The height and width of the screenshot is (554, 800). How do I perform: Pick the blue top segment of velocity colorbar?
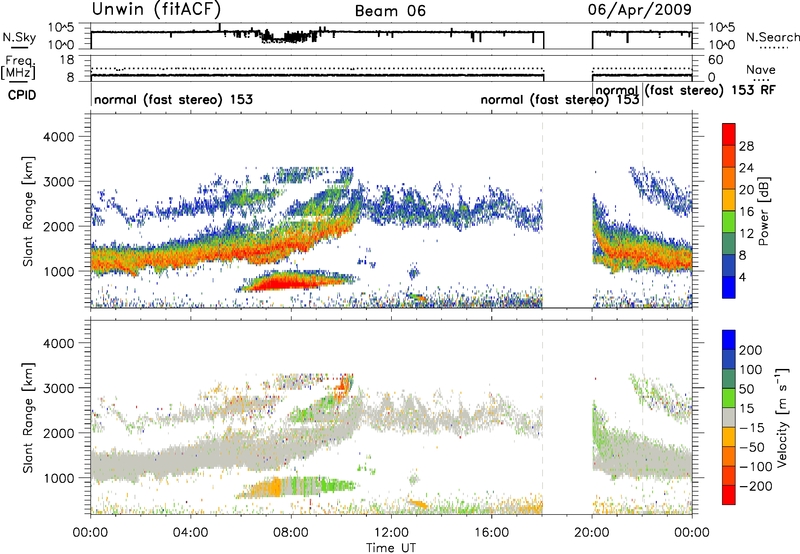(x=729, y=340)
